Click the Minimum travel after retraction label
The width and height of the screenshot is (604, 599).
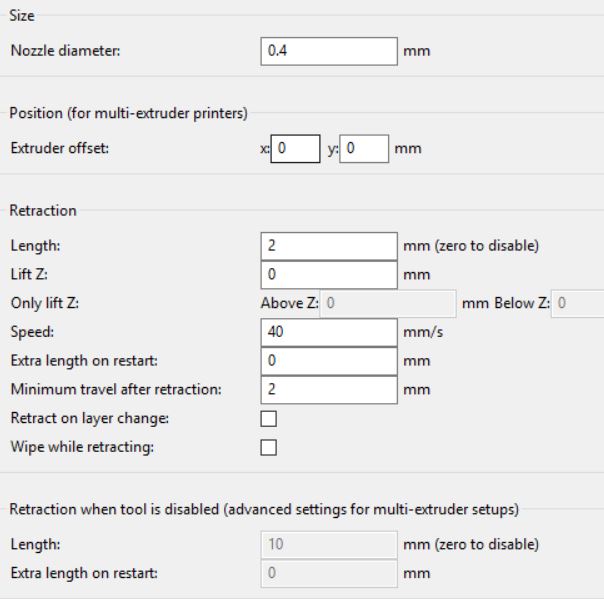click(x=116, y=389)
